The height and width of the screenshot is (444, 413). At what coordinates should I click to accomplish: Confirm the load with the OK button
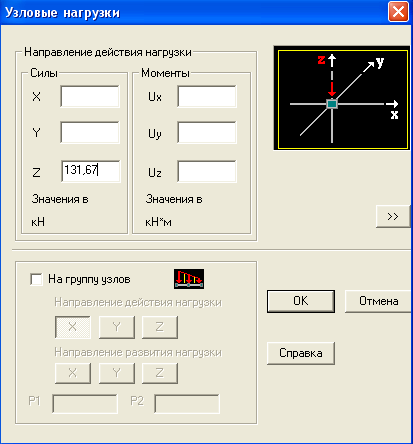click(301, 301)
